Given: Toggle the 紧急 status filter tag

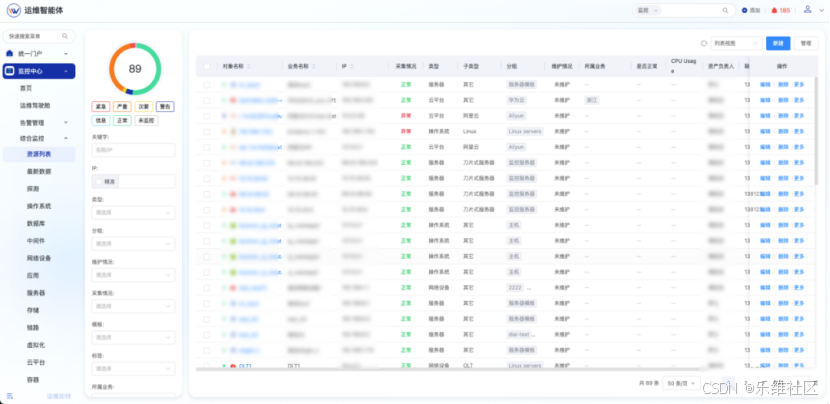Looking at the screenshot, I should pyautogui.click(x=101, y=106).
